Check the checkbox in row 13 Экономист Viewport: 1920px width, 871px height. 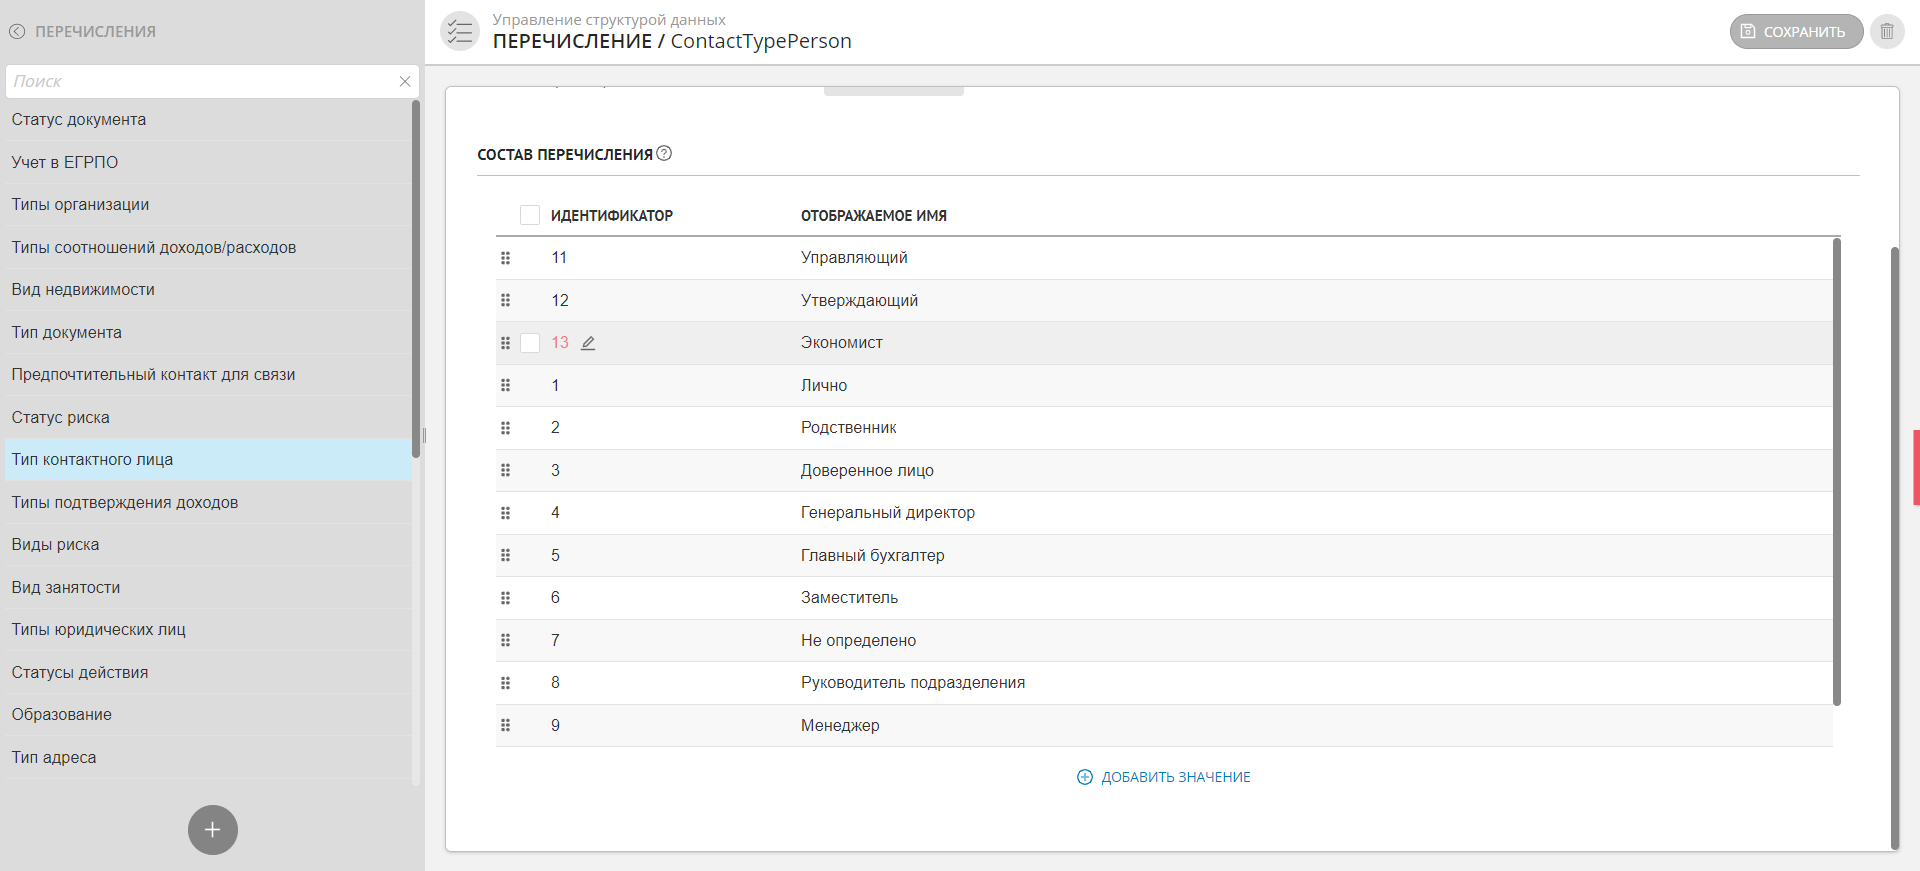[530, 343]
